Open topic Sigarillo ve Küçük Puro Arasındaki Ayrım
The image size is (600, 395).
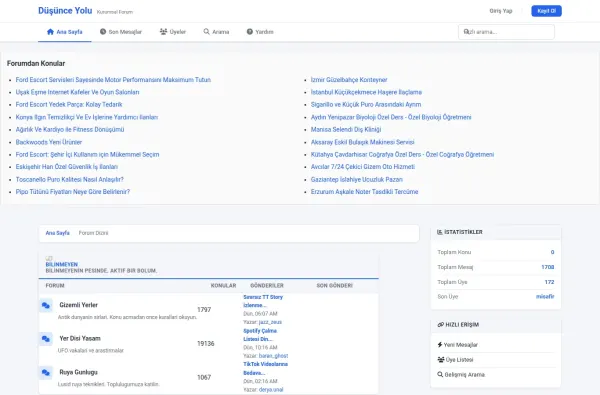(366, 104)
